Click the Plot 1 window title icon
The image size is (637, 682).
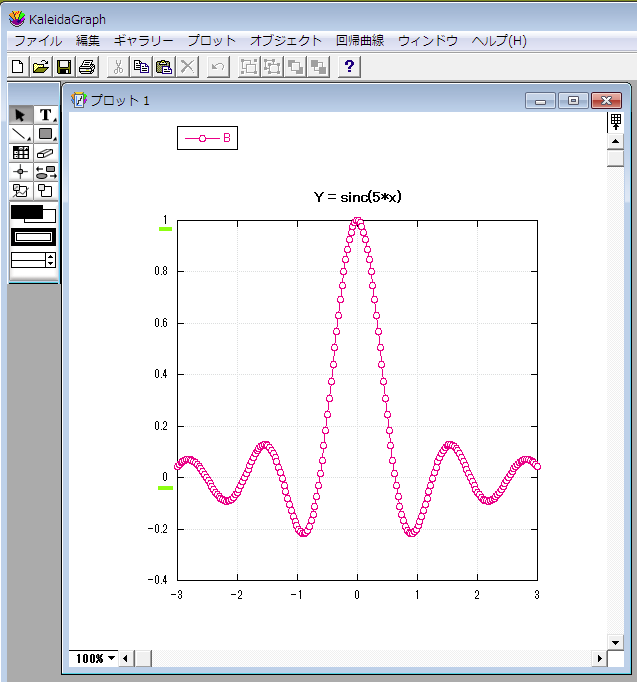coord(79,100)
